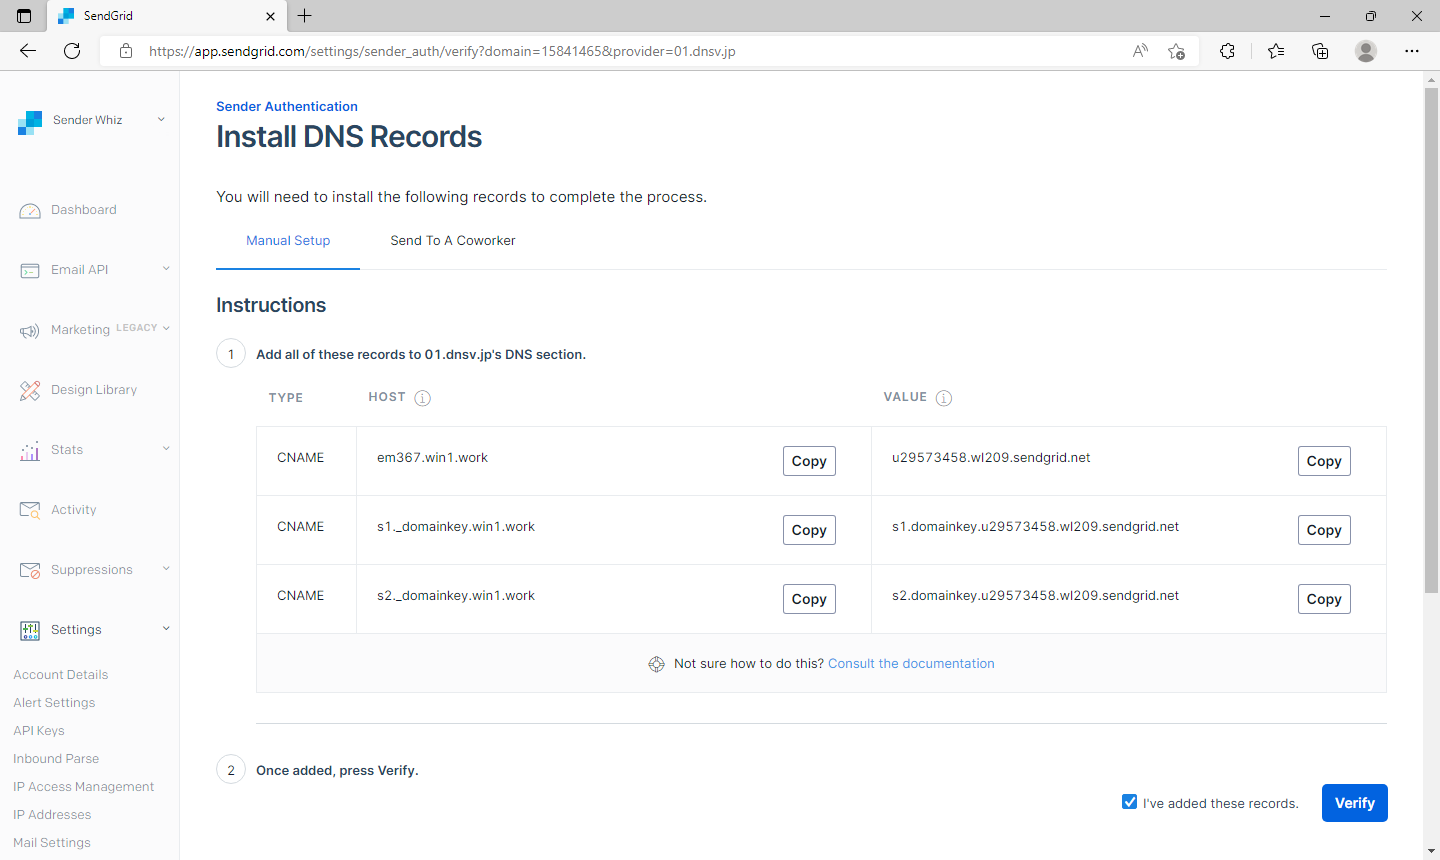Click the SendGrid logo in sidebar
This screenshot has height=860, width=1440.
(30, 122)
